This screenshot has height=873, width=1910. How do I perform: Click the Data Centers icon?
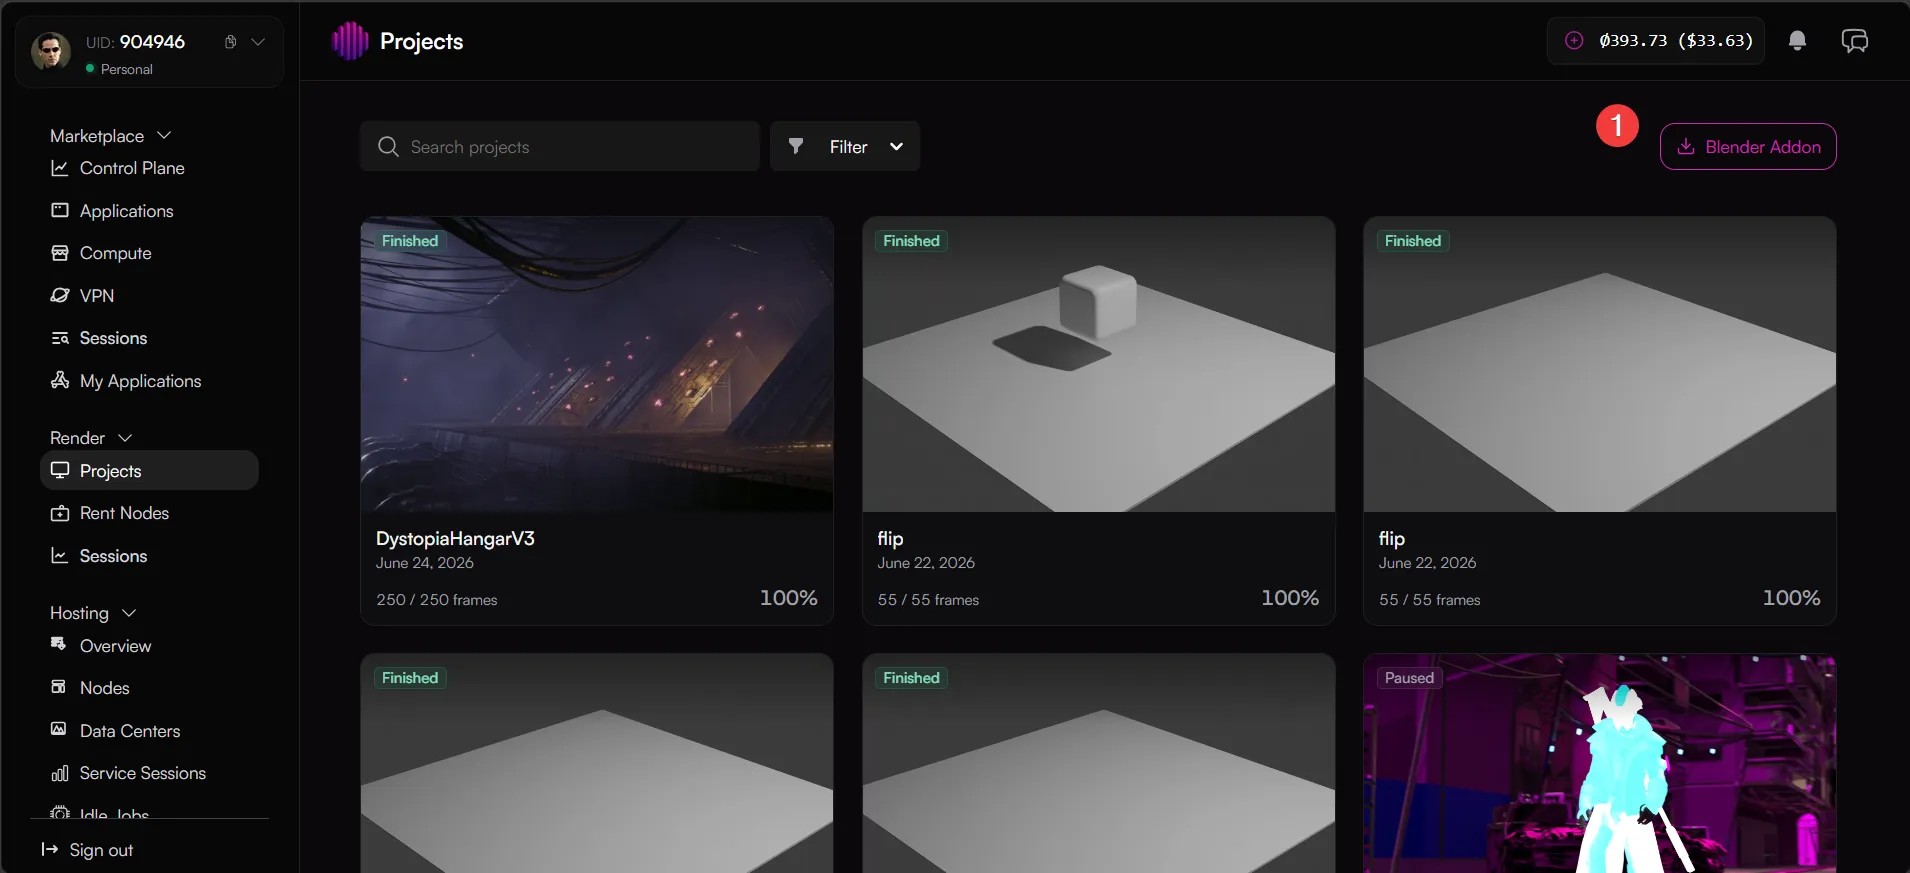click(59, 729)
